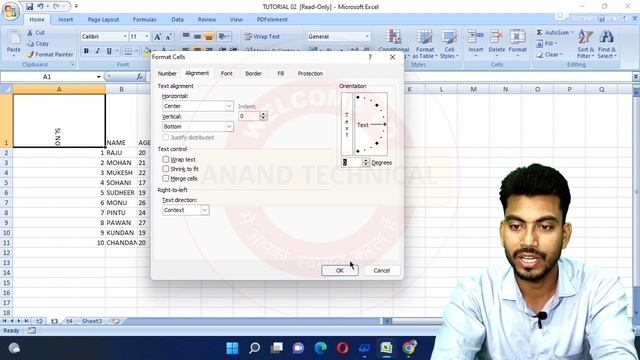Screen dimensions: 640x360
Task: Click the Insert cells icon
Action: point(476,37)
